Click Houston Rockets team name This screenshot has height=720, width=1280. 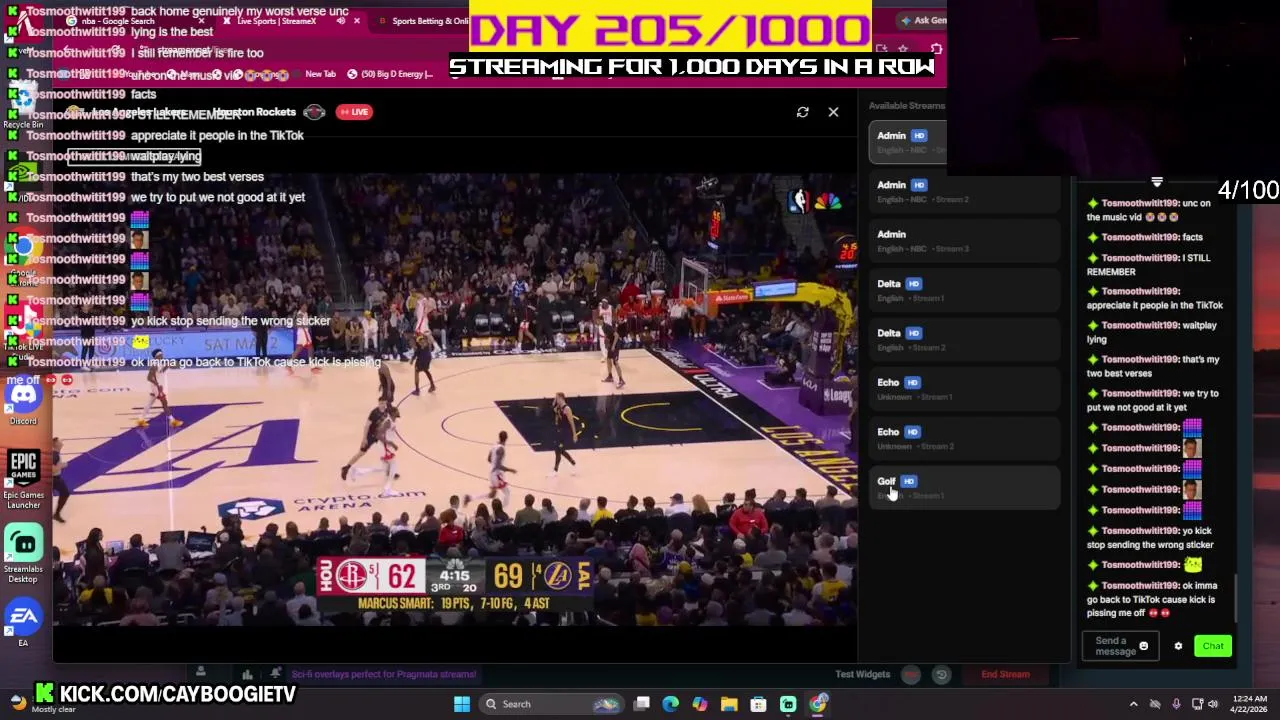(254, 112)
